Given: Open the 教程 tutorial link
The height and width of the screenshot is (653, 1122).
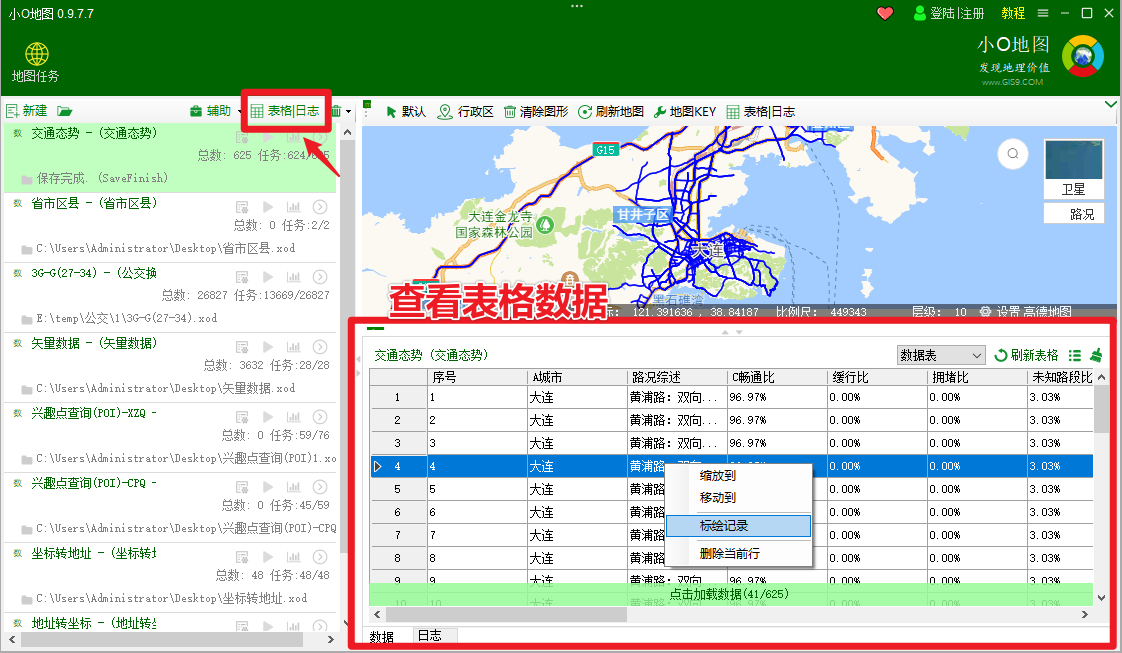Looking at the screenshot, I should click(x=1013, y=14).
